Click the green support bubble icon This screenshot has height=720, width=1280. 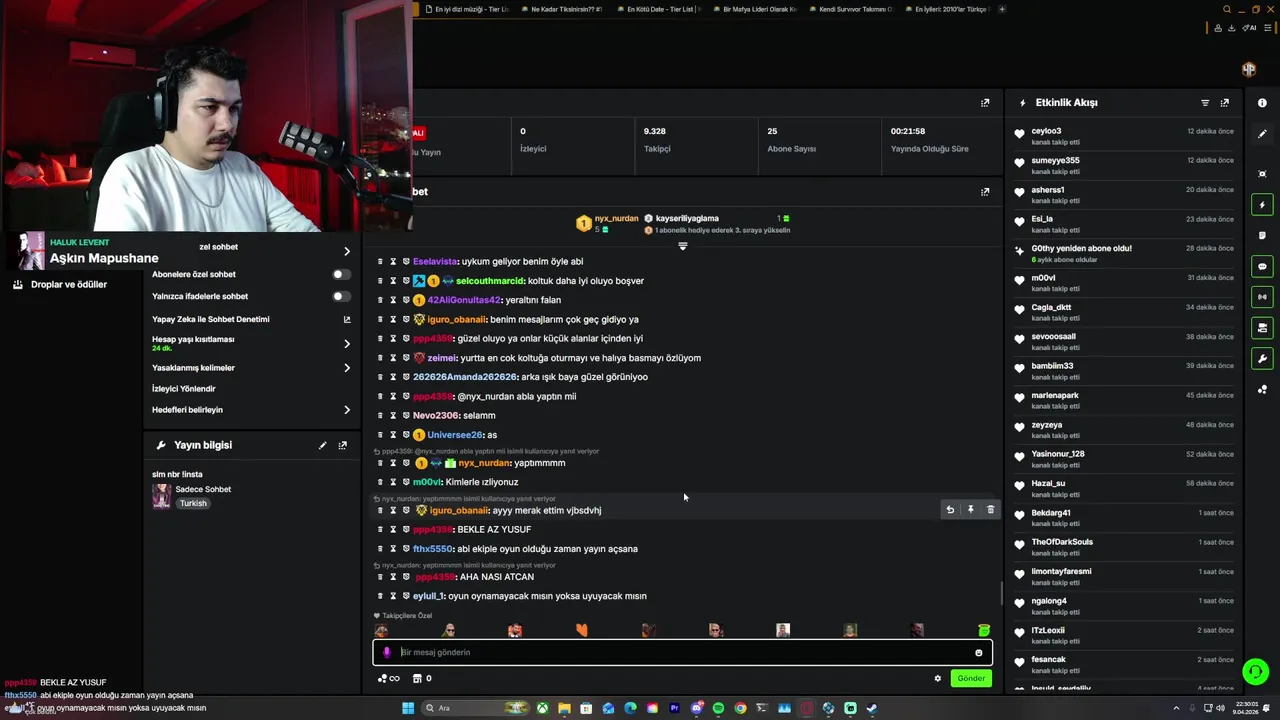pyautogui.click(x=1255, y=672)
